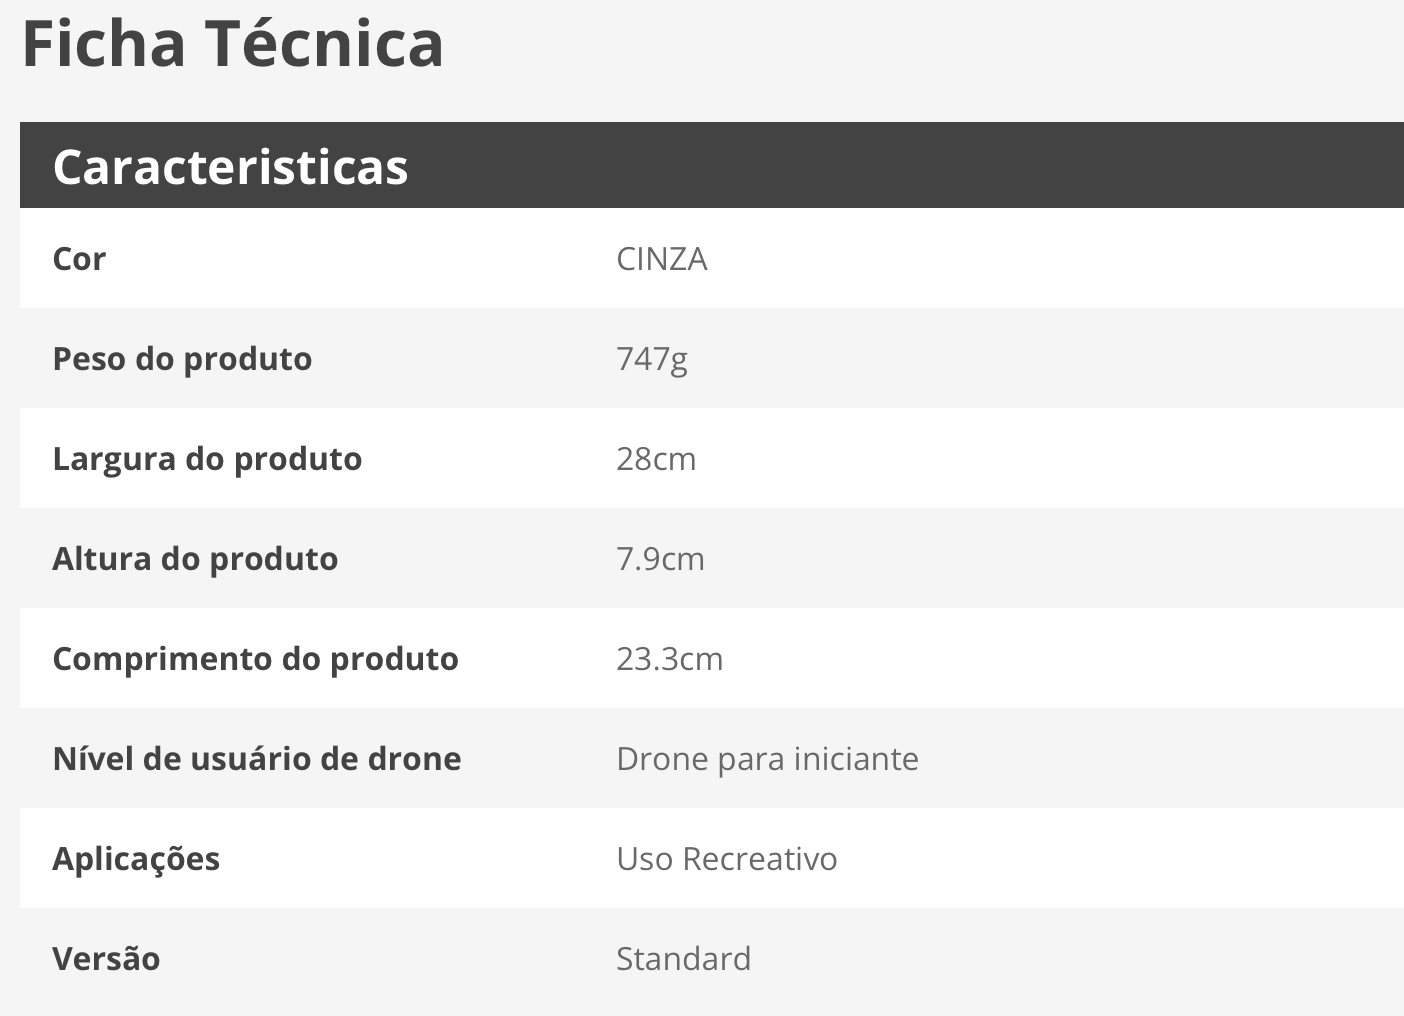Select the 747g weight value
Screen dimensions: 1404x1016
pos(652,359)
